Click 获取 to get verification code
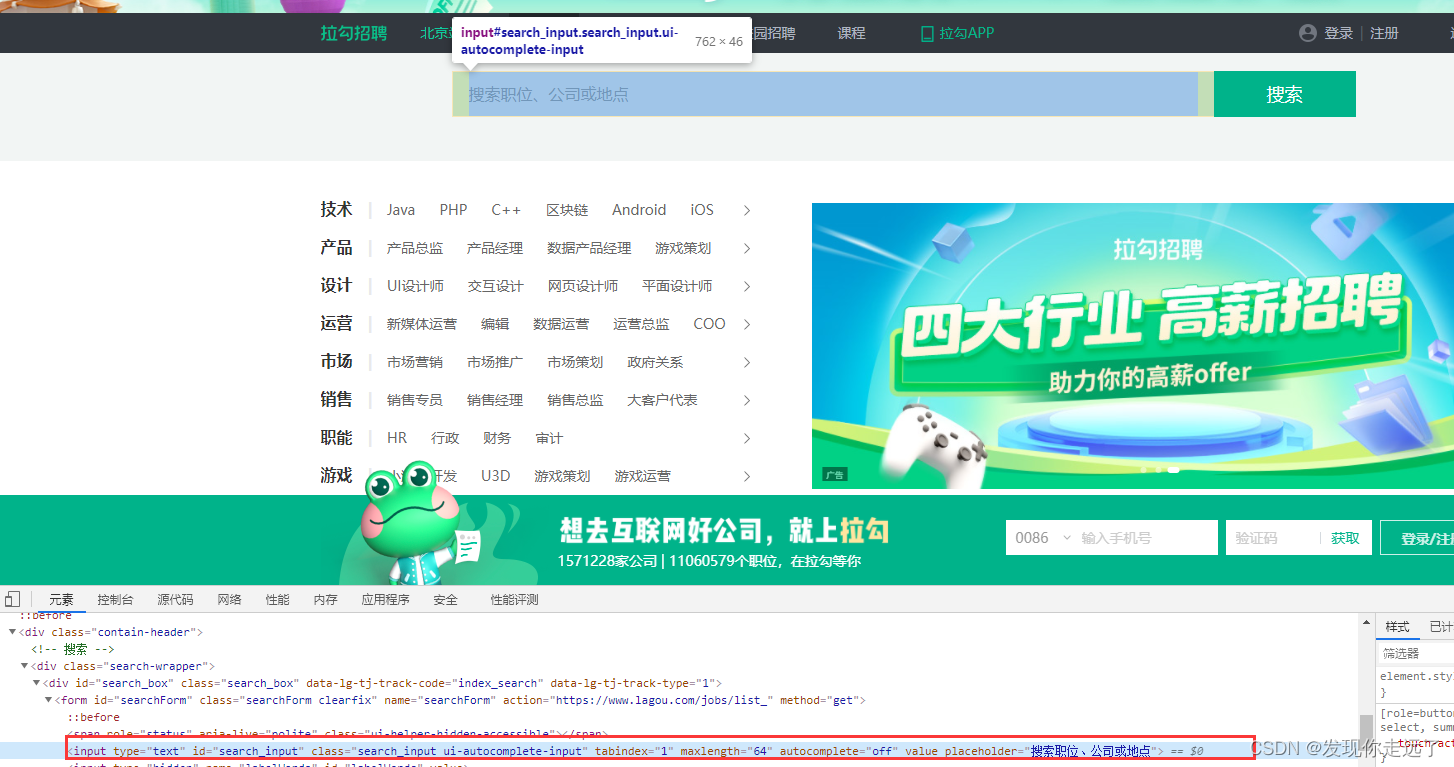Viewport: 1454px width, 767px height. (x=1345, y=537)
